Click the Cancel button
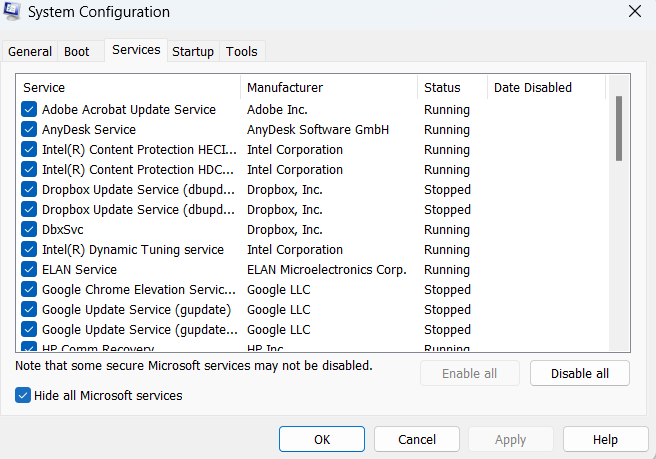This screenshot has width=656, height=459. point(417,439)
